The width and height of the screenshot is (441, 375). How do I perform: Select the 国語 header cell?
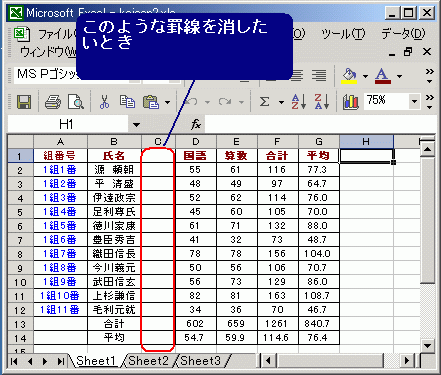coord(196,156)
